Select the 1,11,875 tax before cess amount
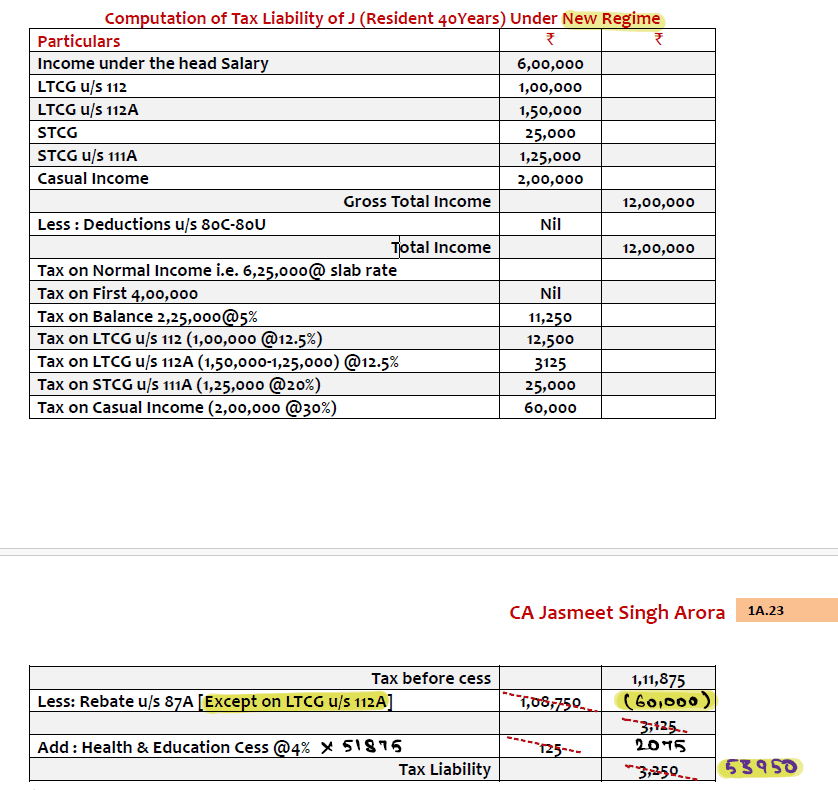 click(658, 679)
